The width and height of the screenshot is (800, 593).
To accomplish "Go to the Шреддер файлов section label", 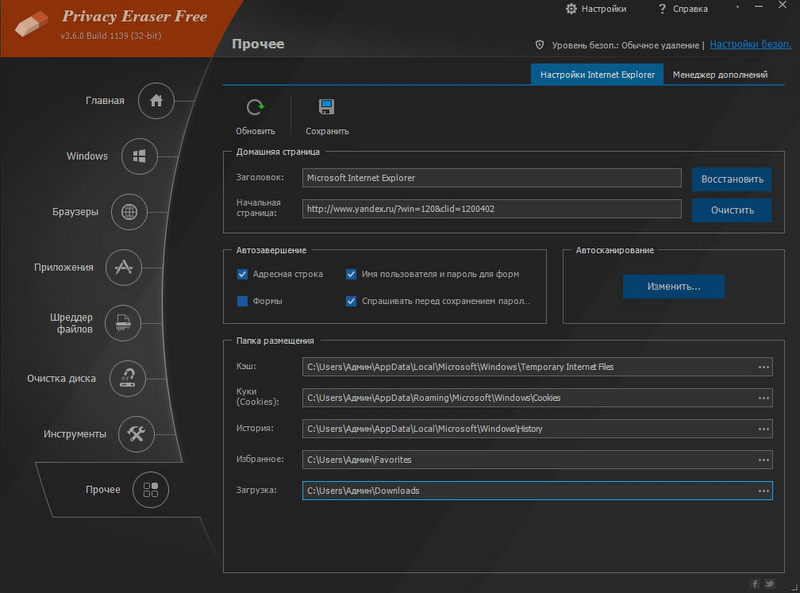I will pyautogui.click(x=71, y=323).
